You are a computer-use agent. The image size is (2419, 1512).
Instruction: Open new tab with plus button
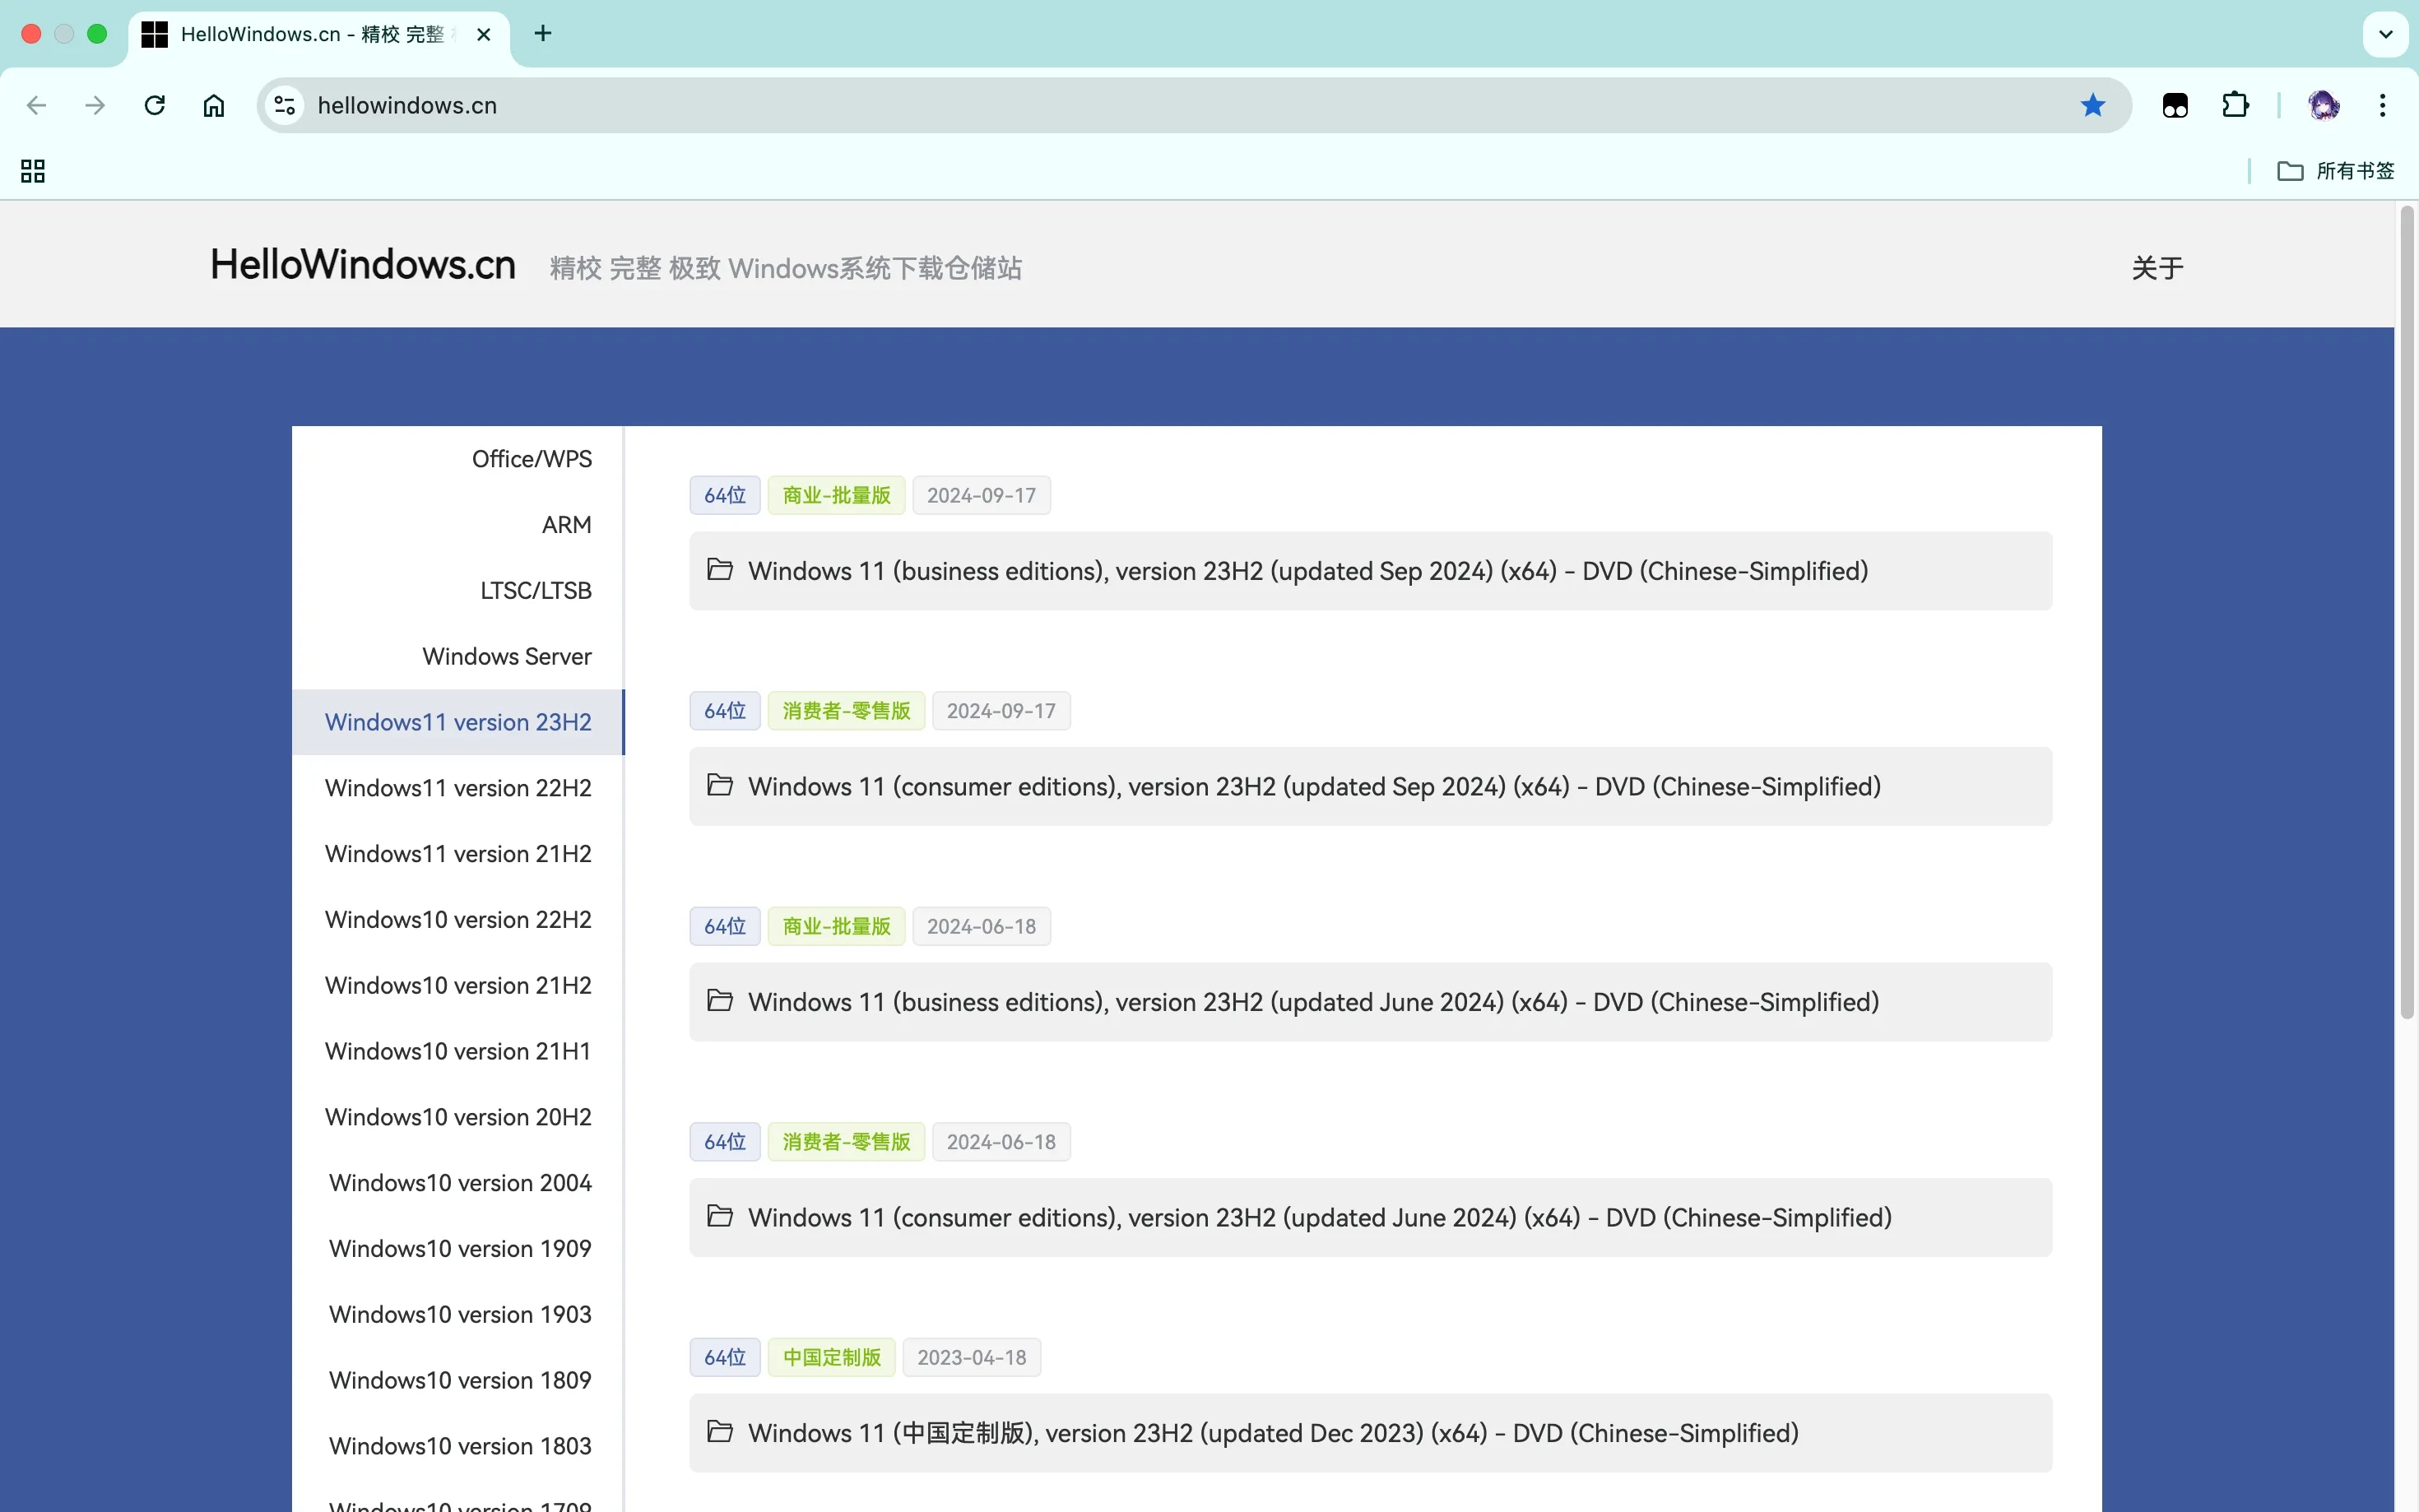(x=543, y=34)
